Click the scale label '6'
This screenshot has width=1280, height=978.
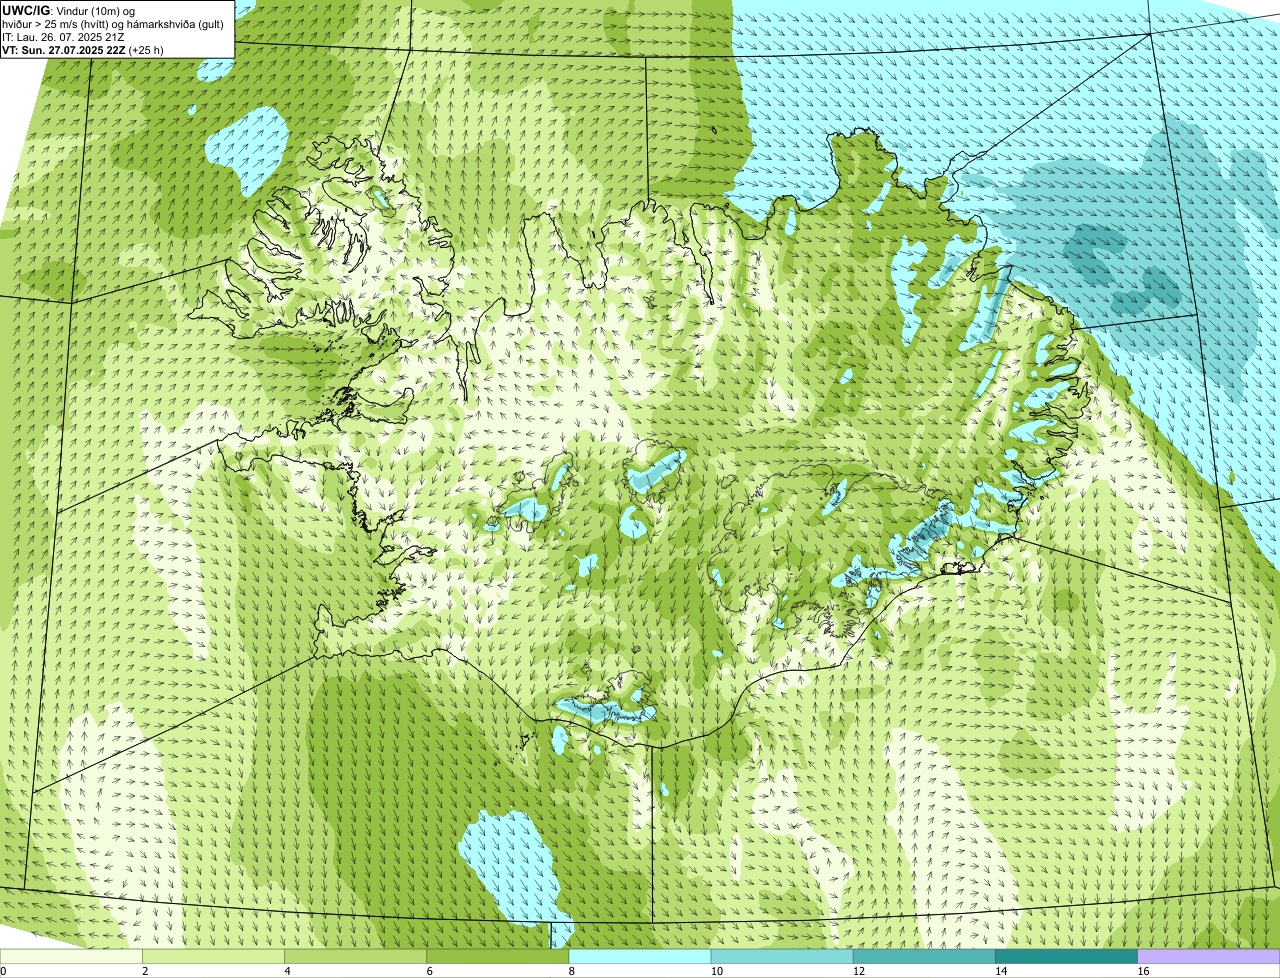point(429,971)
